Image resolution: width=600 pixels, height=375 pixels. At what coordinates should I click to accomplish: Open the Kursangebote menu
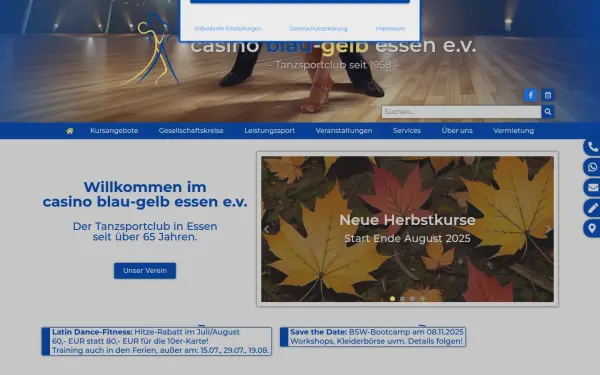114,131
